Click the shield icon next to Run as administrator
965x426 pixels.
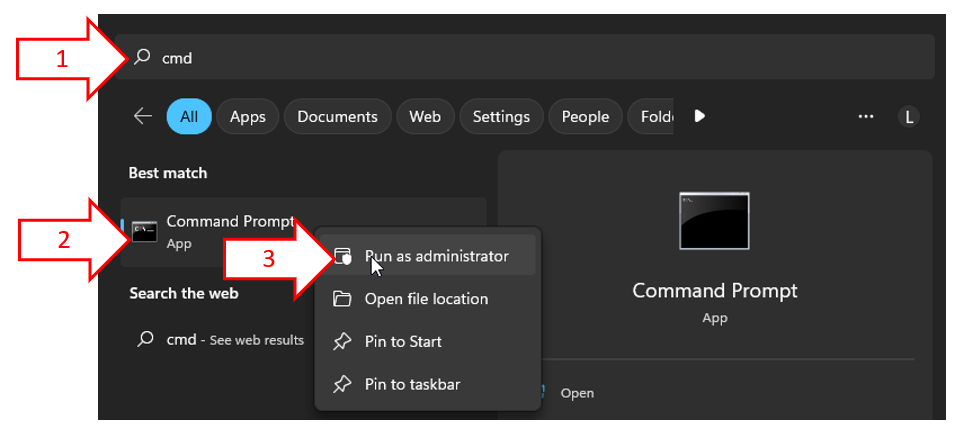[342, 256]
